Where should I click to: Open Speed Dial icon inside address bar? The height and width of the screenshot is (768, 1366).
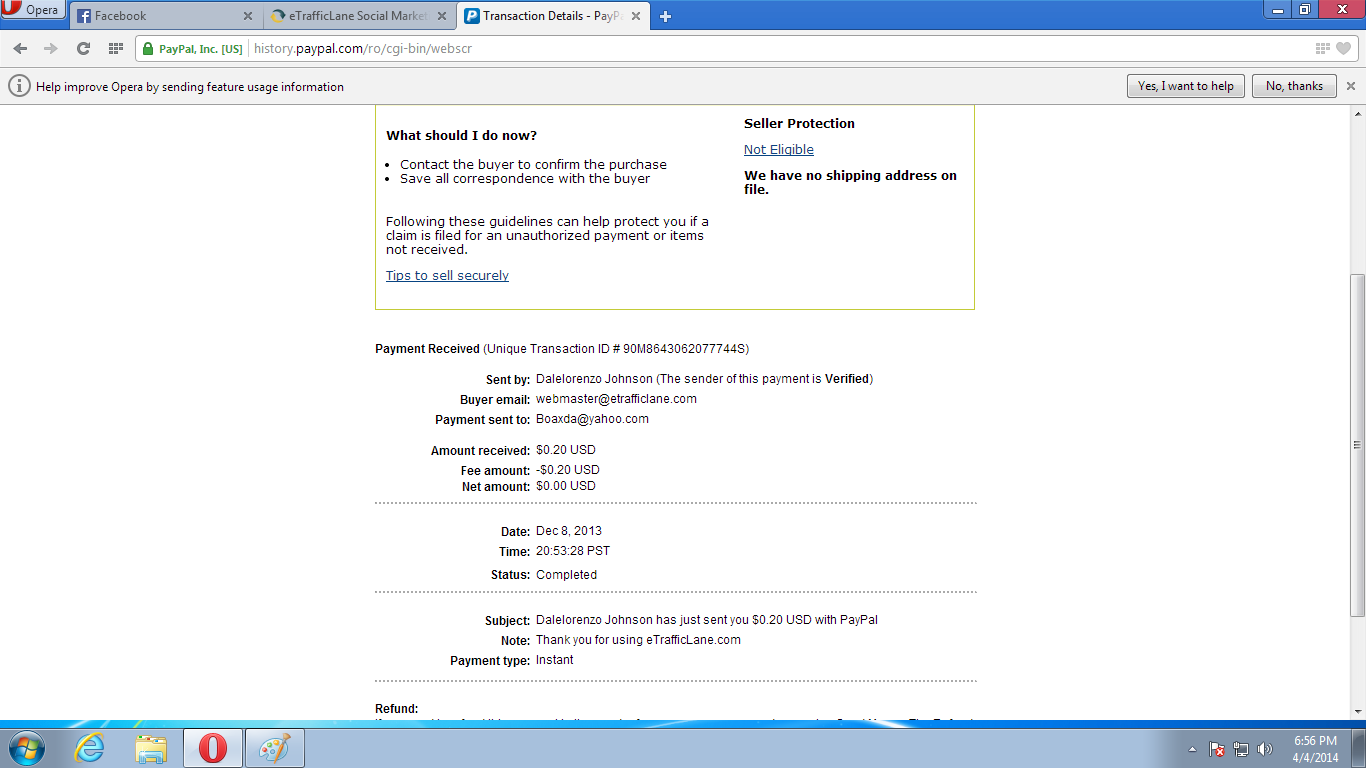1323,48
